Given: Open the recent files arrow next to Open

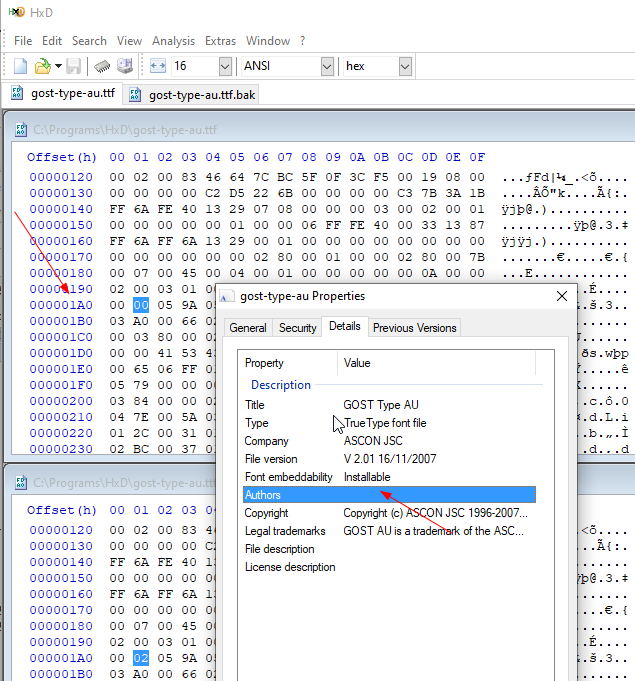Looking at the screenshot, I should (58, 66).
